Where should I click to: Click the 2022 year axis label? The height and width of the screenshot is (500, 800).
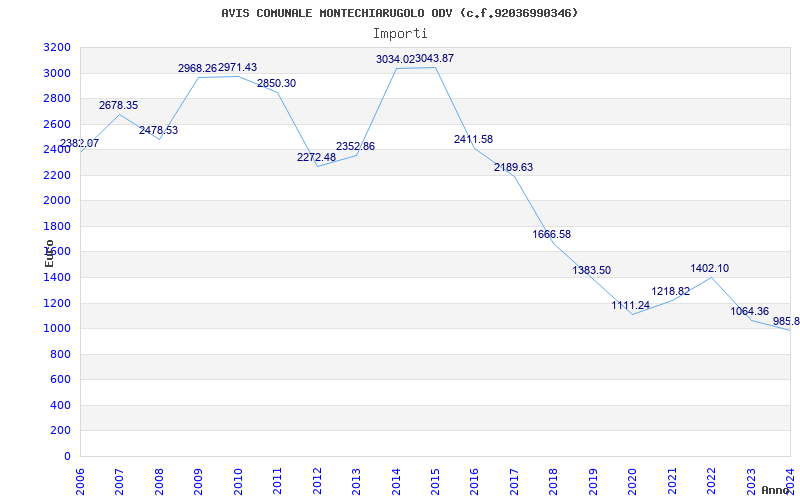coord(711,482)
